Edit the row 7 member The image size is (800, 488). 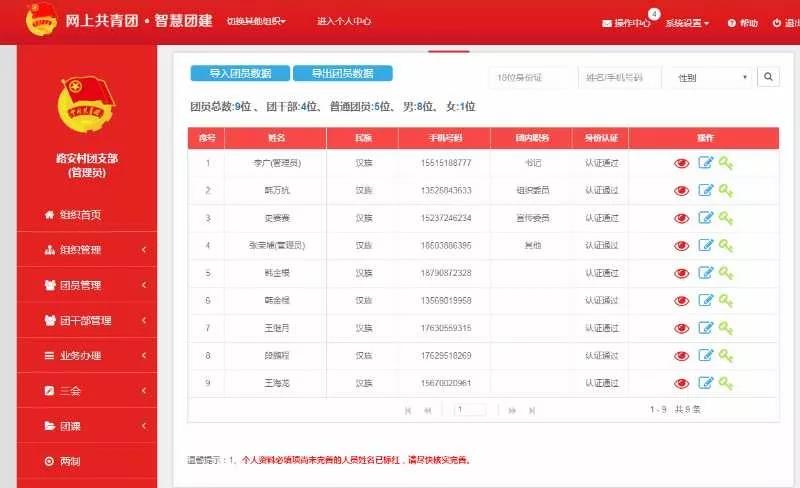click(x=706, y=328)
